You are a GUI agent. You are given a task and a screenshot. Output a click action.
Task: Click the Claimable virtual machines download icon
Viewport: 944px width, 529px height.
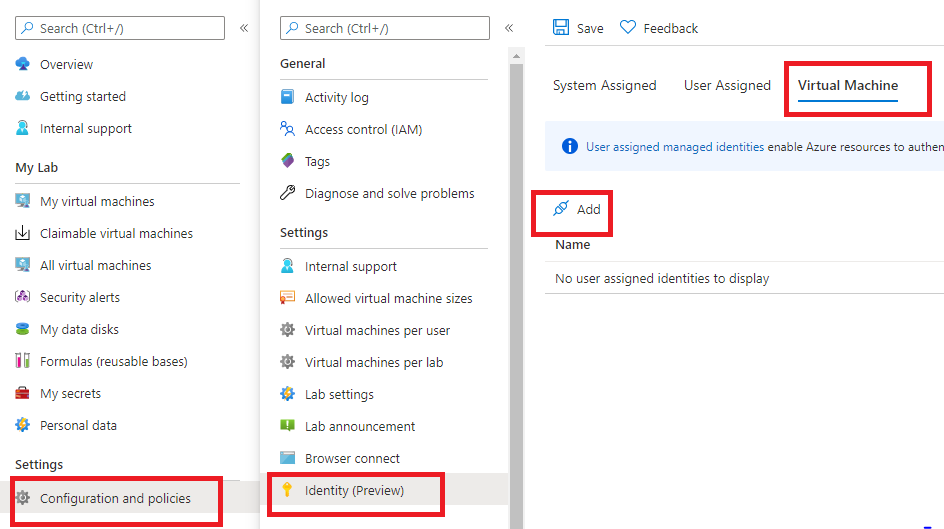(x=22, y=232)
